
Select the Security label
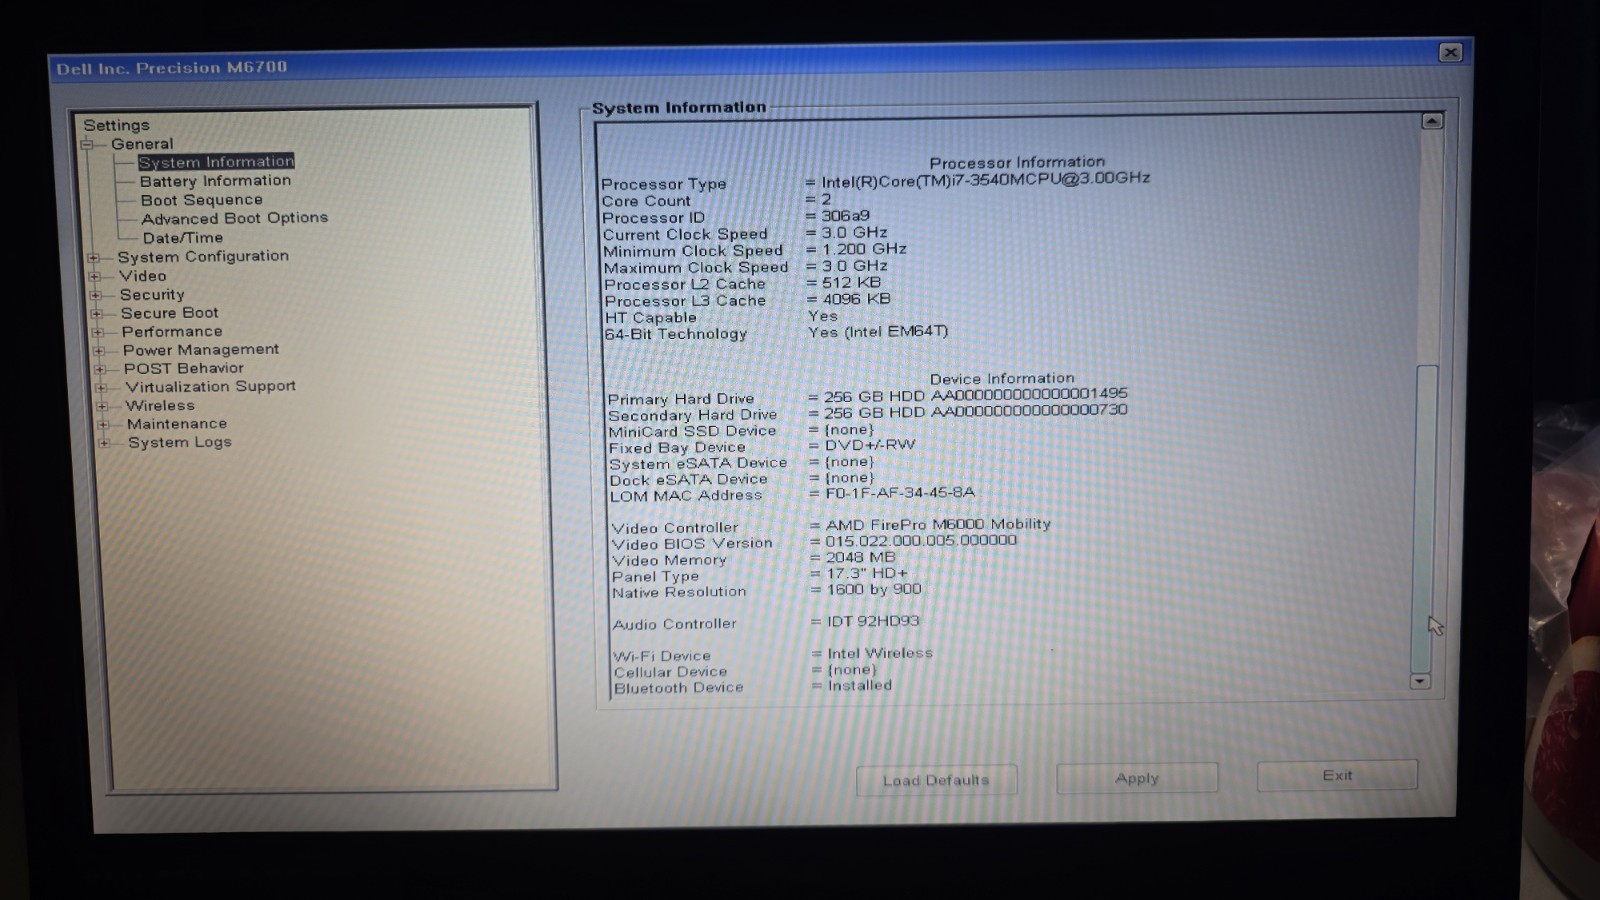pyautogui.click(x=152, y=295)
